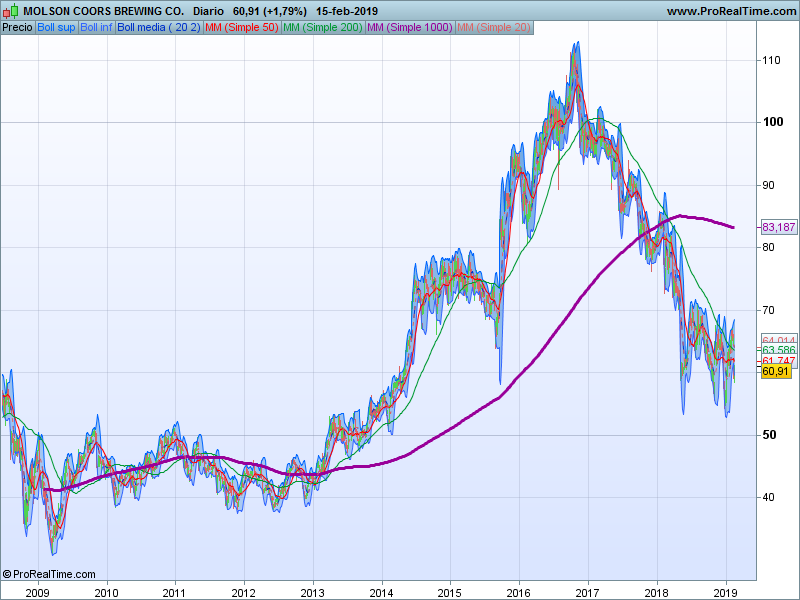The width and height of the screenshot is (800, 600).
Task: Click the 2017 year label on time axis
Action: coord(588,593)
